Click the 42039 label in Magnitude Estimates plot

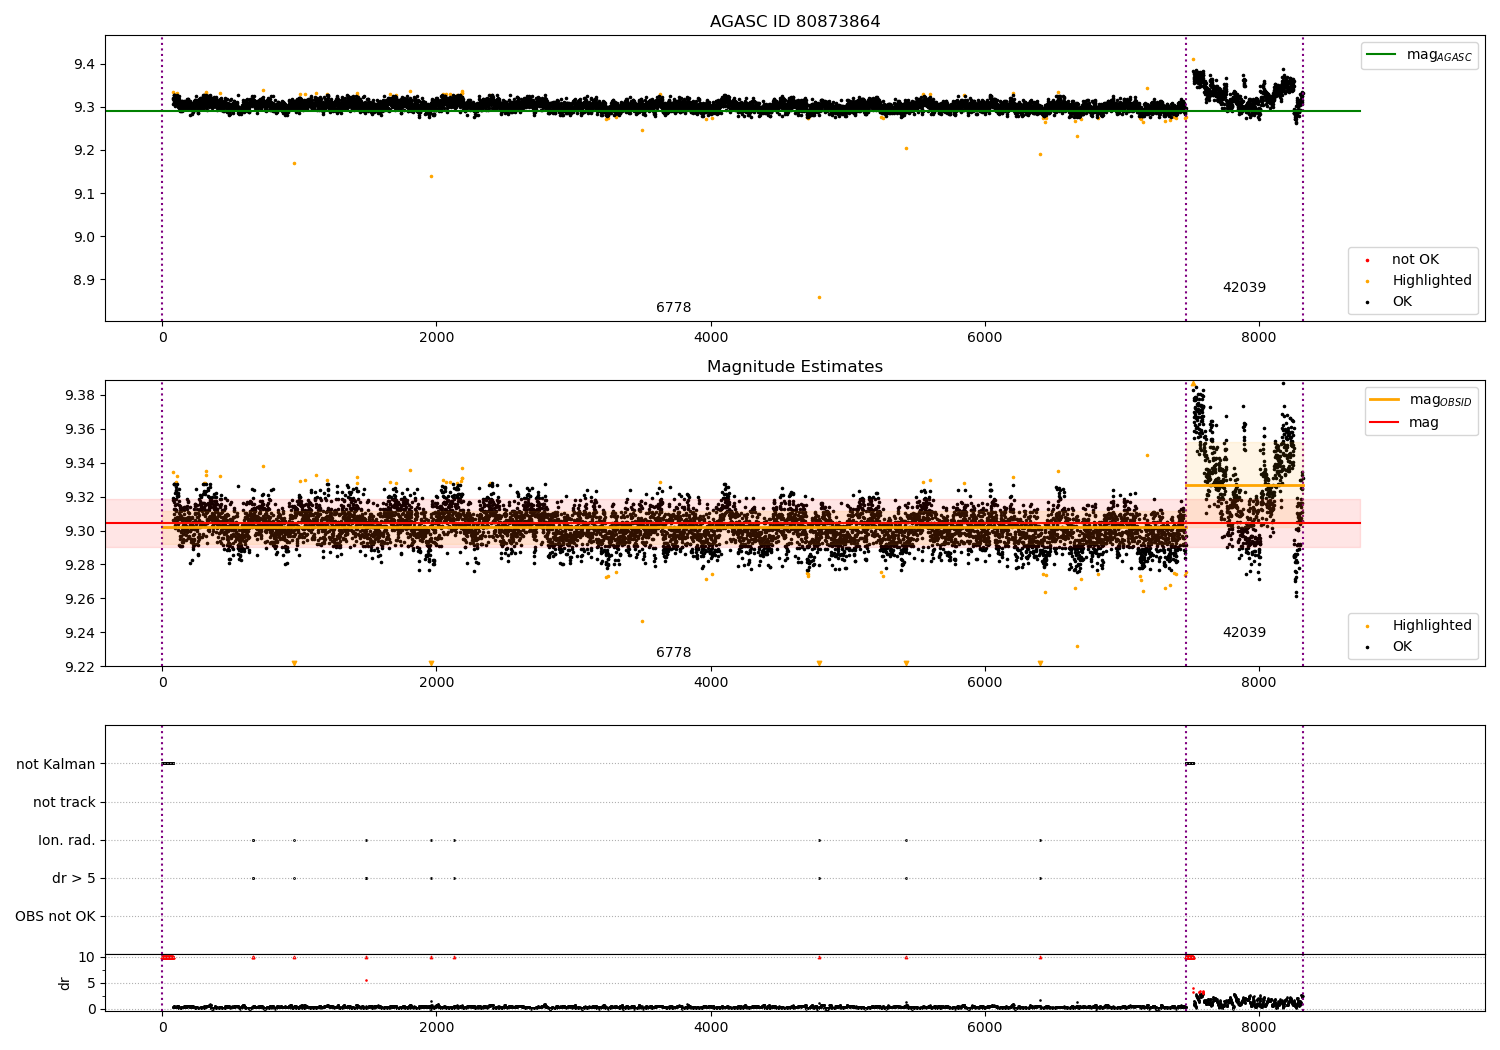pyautogui.click(x=1244, y=633)
